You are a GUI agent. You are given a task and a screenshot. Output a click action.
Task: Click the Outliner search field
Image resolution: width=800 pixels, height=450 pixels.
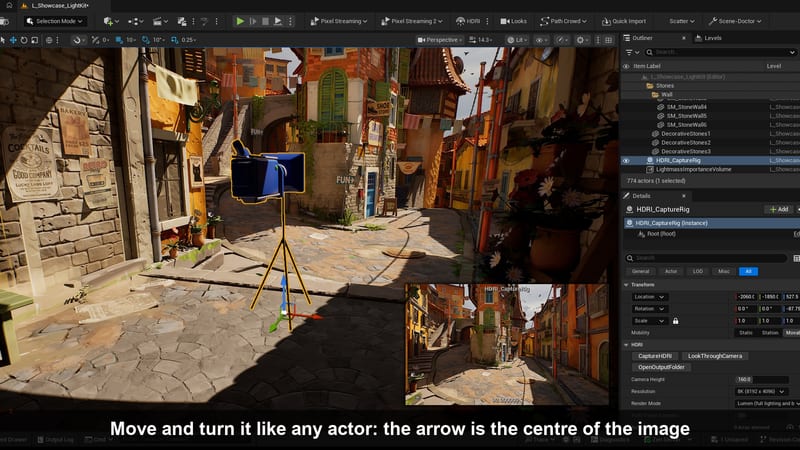coord(720,52)
